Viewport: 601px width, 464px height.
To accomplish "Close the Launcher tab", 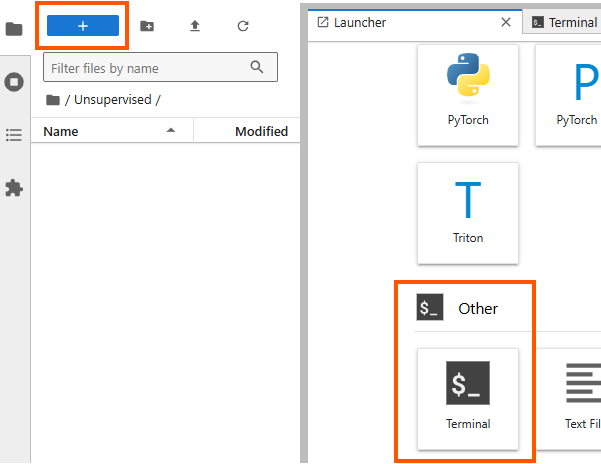I will 506,22.
